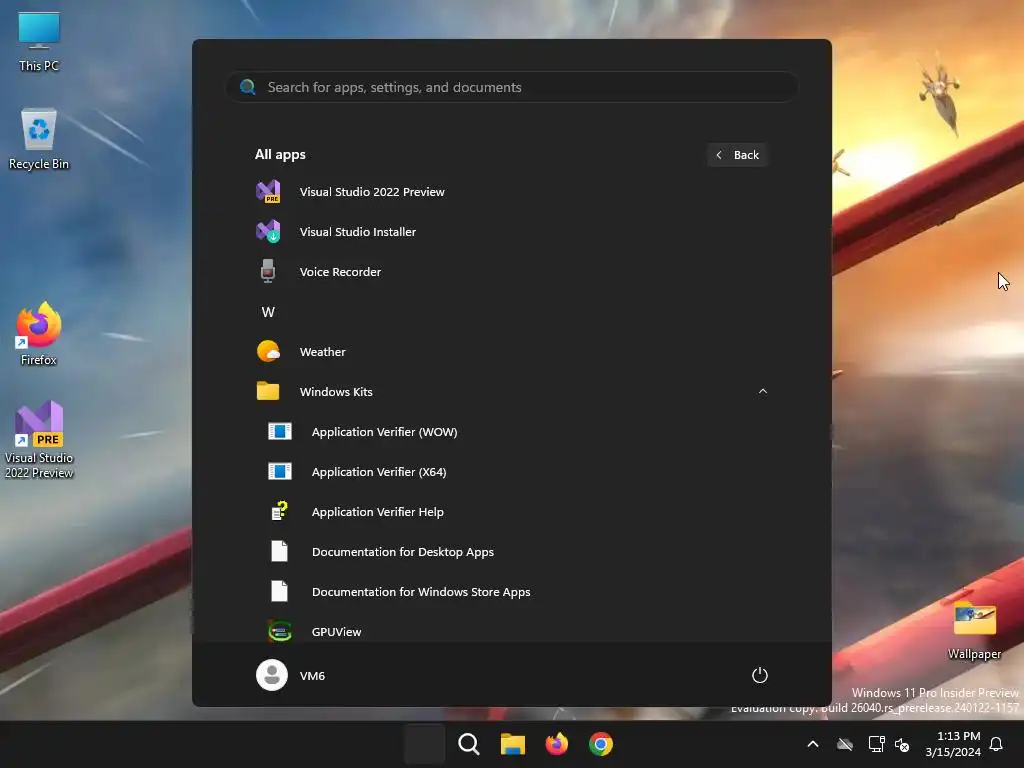
Task: Open the Wallpaper folder on desktop
Action: (974, 630)
